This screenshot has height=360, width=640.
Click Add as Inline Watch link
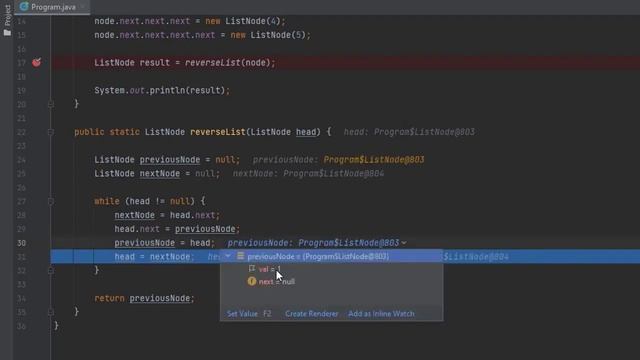point(381,314)
